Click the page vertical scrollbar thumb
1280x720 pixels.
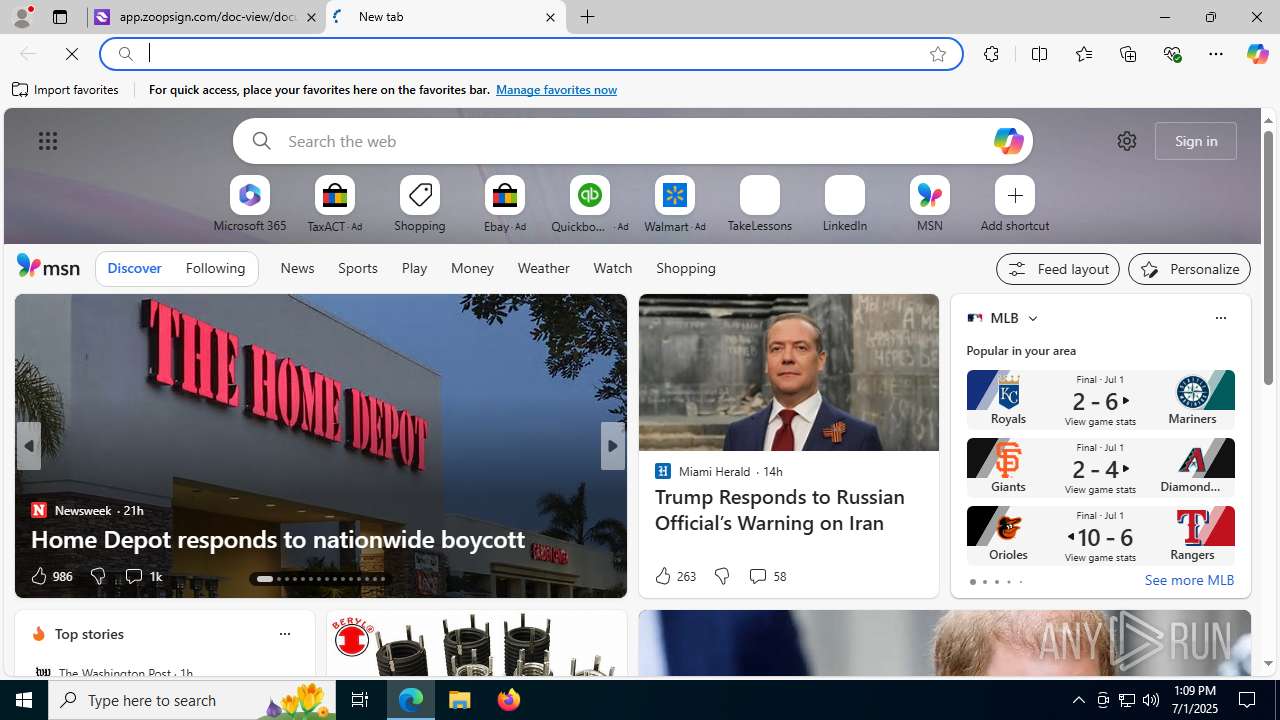[x=1268, y=258]
